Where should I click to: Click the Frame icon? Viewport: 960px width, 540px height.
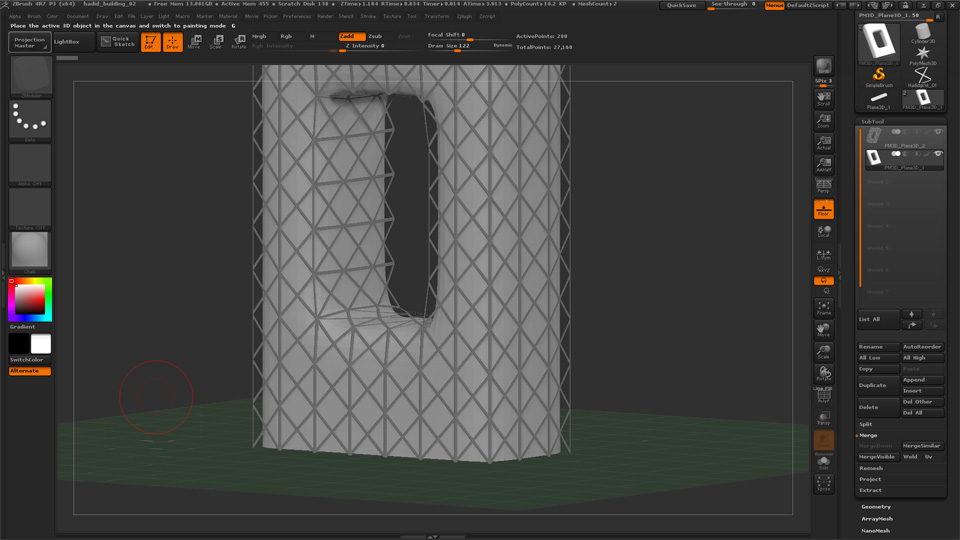click(x=823, y=307)
